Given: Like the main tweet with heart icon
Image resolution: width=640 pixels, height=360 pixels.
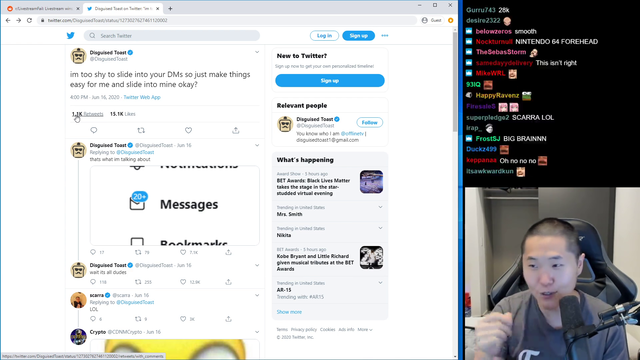Looking at the screenshot, I should tap(188, 130).
